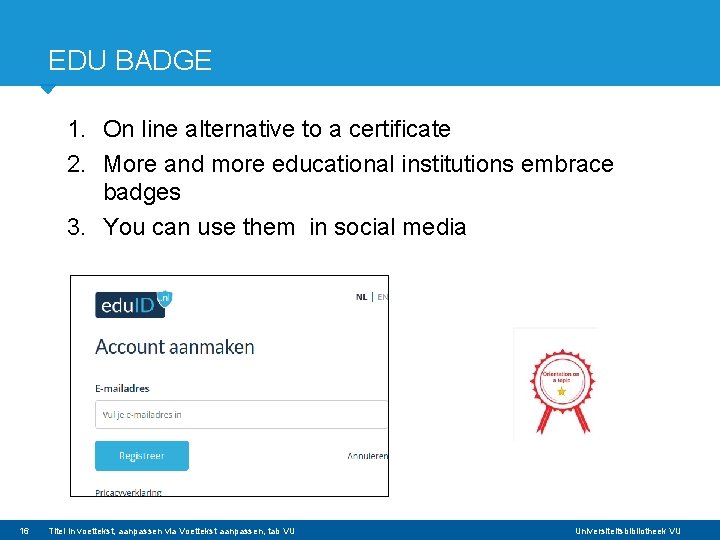Click the Annuleren link
The width and height of the screenshot is (720, 540).
367,456
